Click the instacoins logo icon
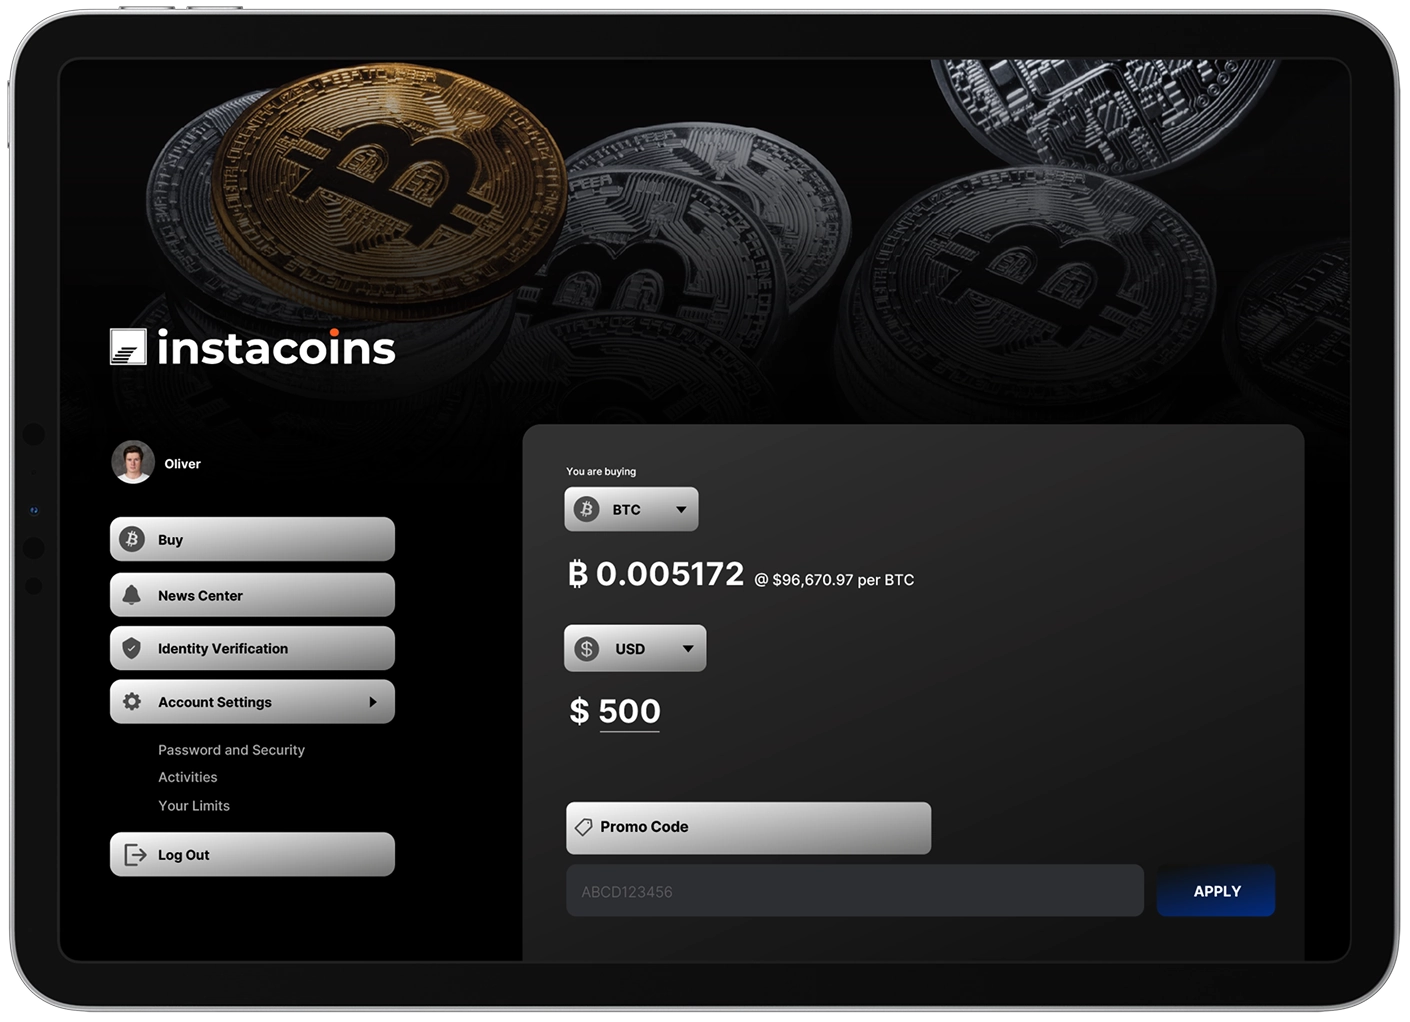 [128, 347]
